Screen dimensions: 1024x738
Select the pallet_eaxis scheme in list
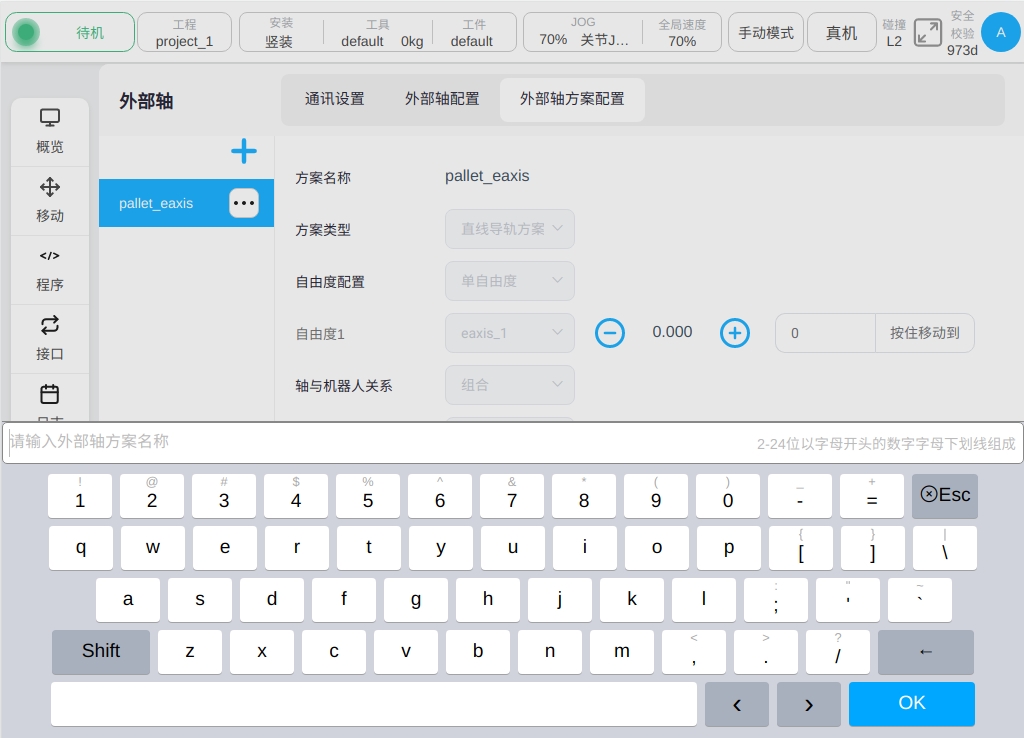coord(186,203)
